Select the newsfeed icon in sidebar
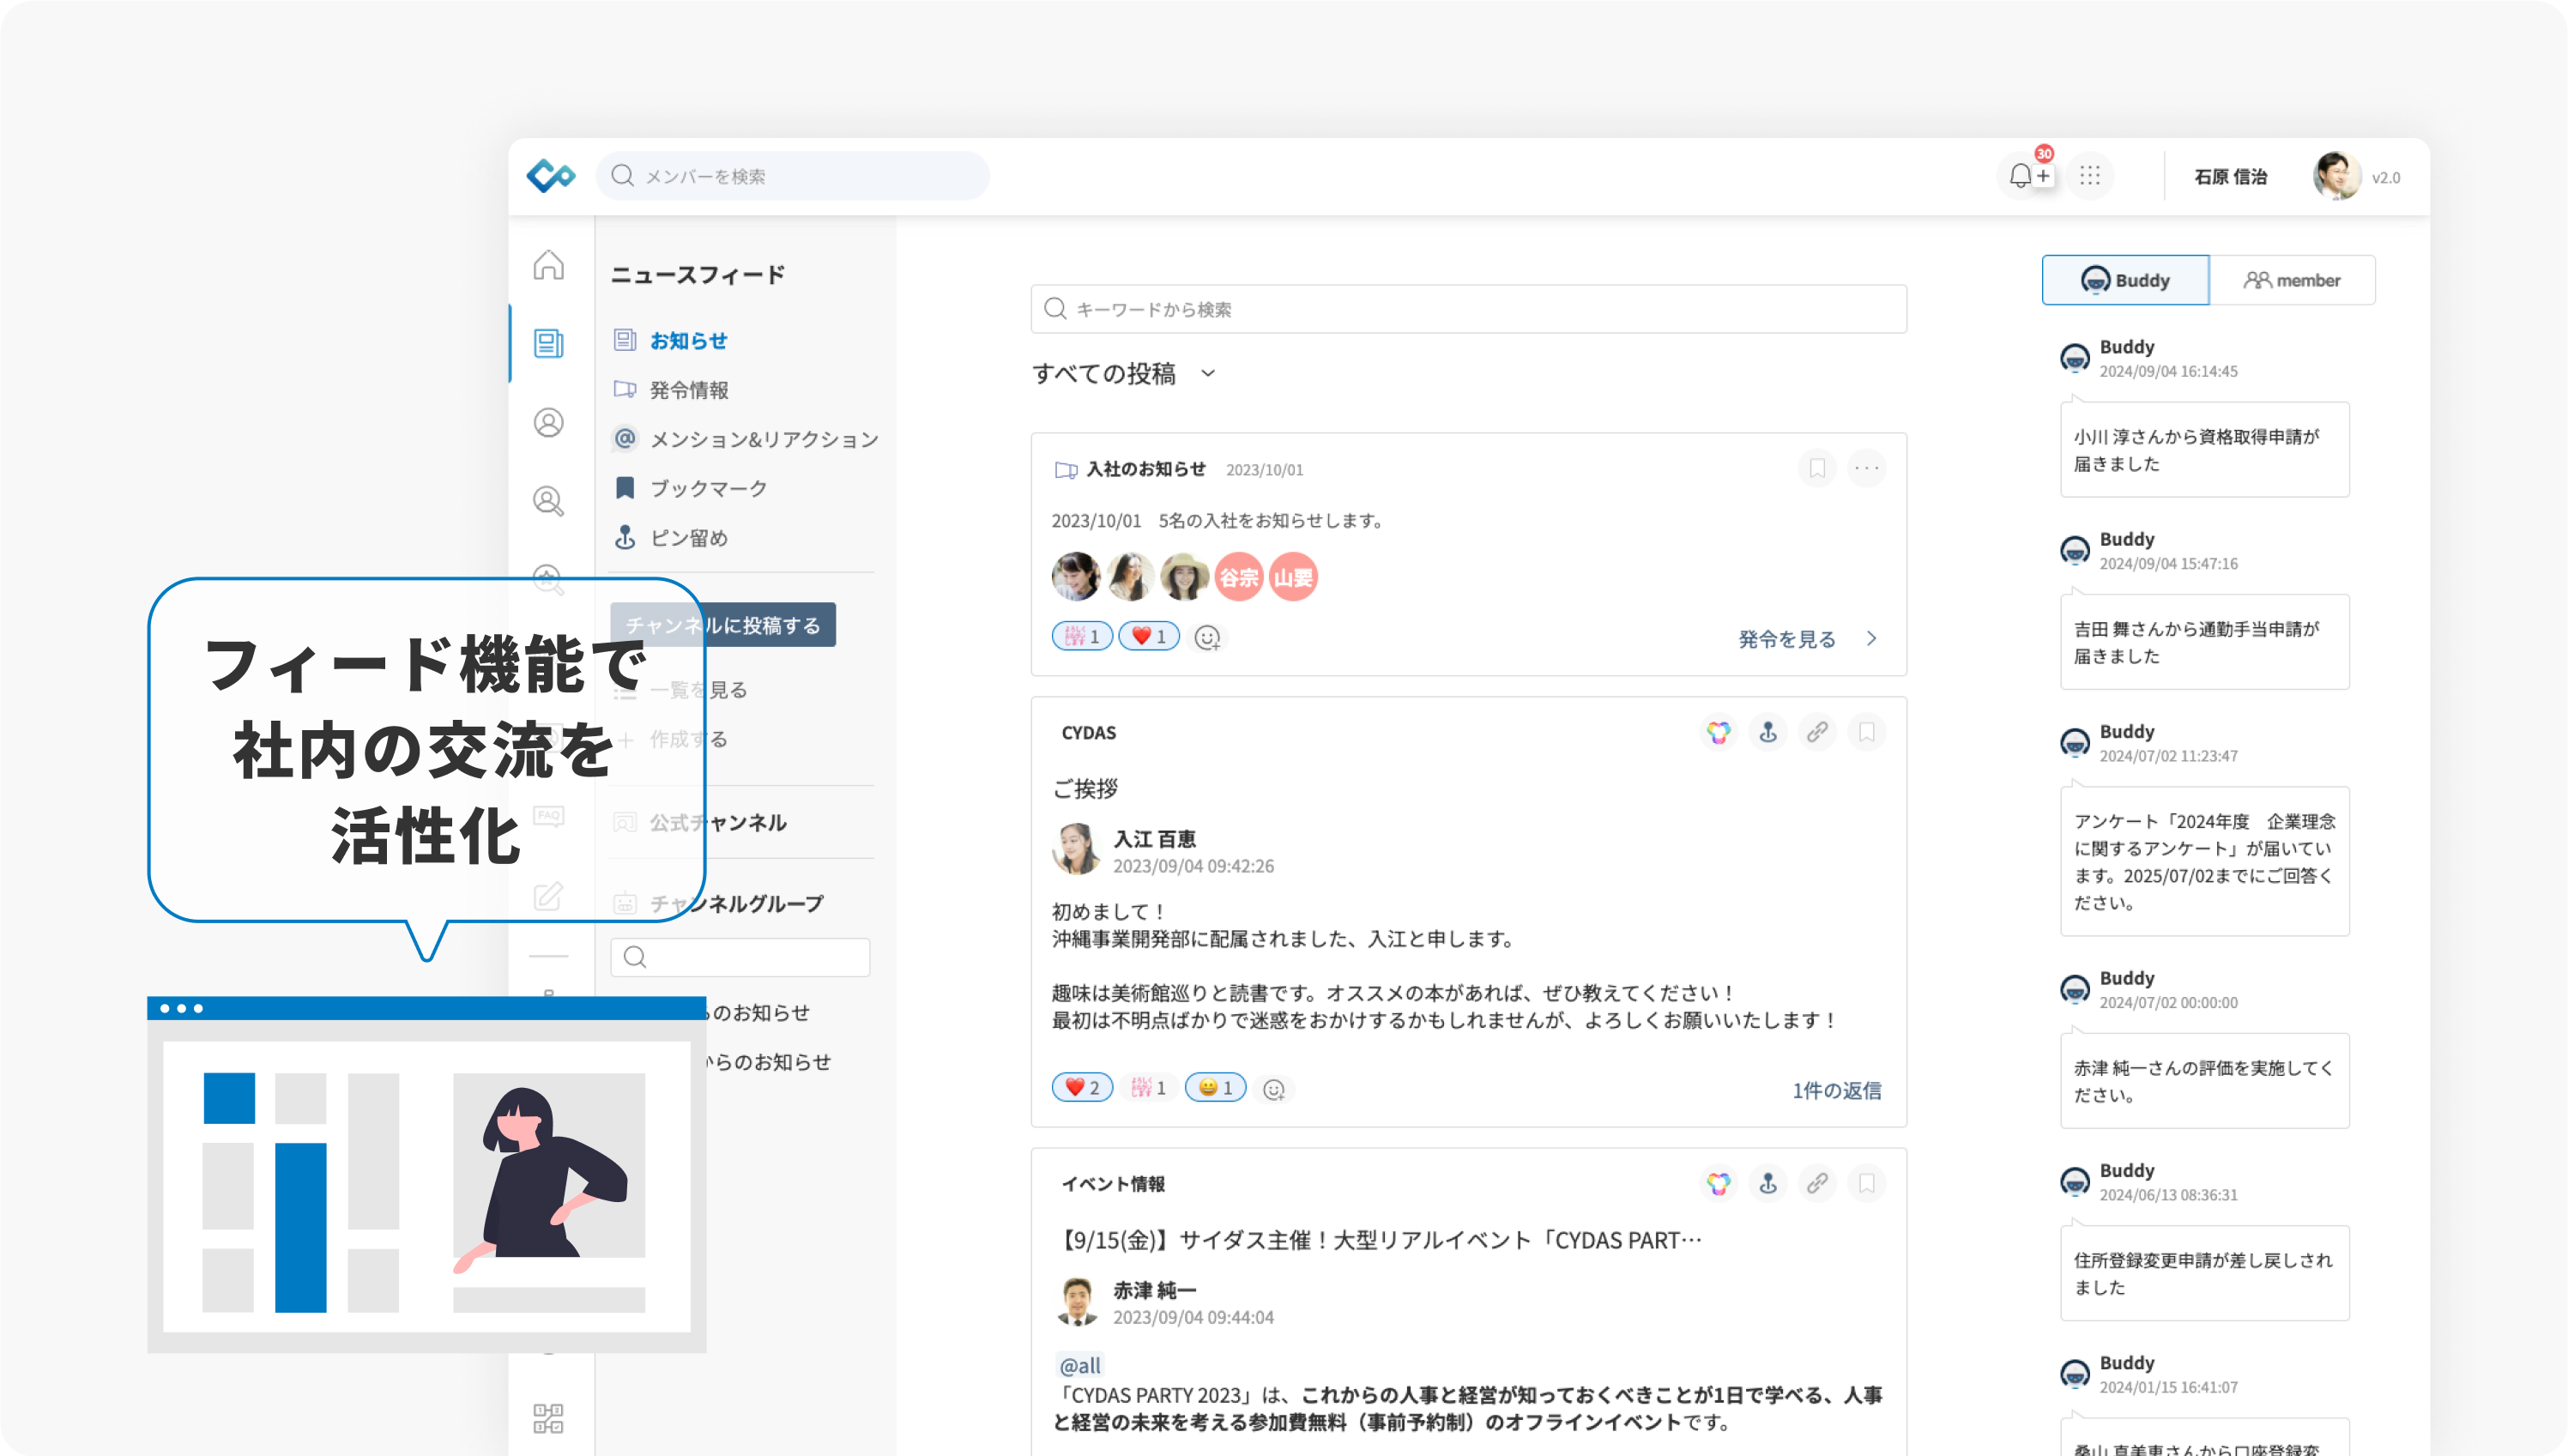This screenshot has height=1456, width=2568. 548,343
